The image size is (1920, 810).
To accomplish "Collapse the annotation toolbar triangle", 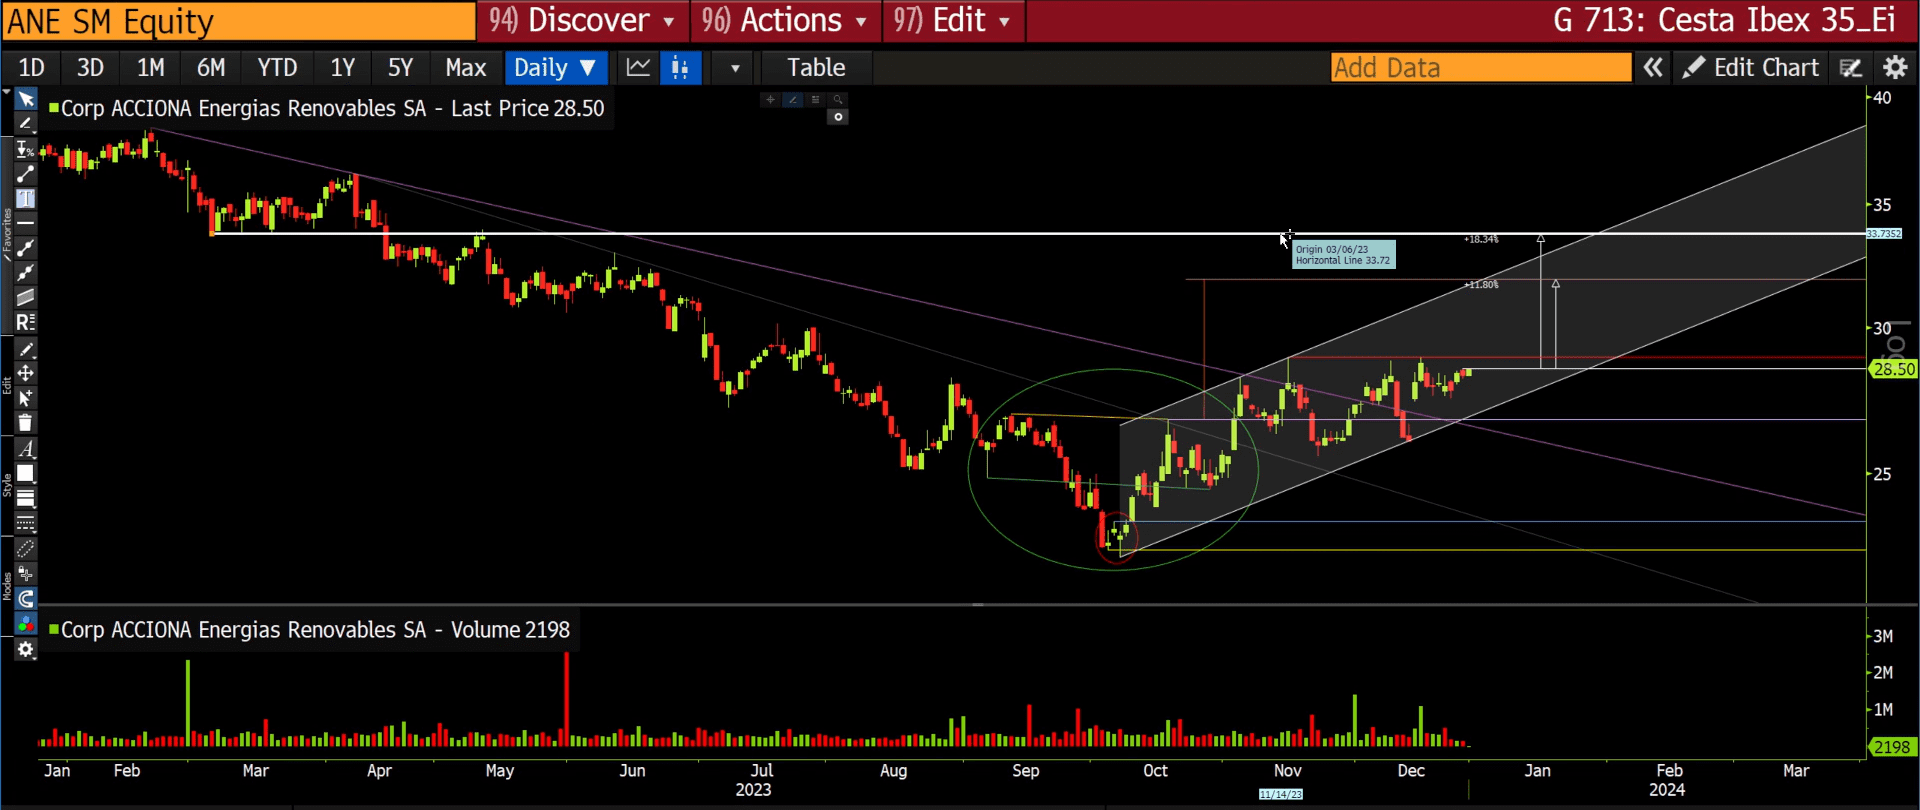I will click(7, 91).
